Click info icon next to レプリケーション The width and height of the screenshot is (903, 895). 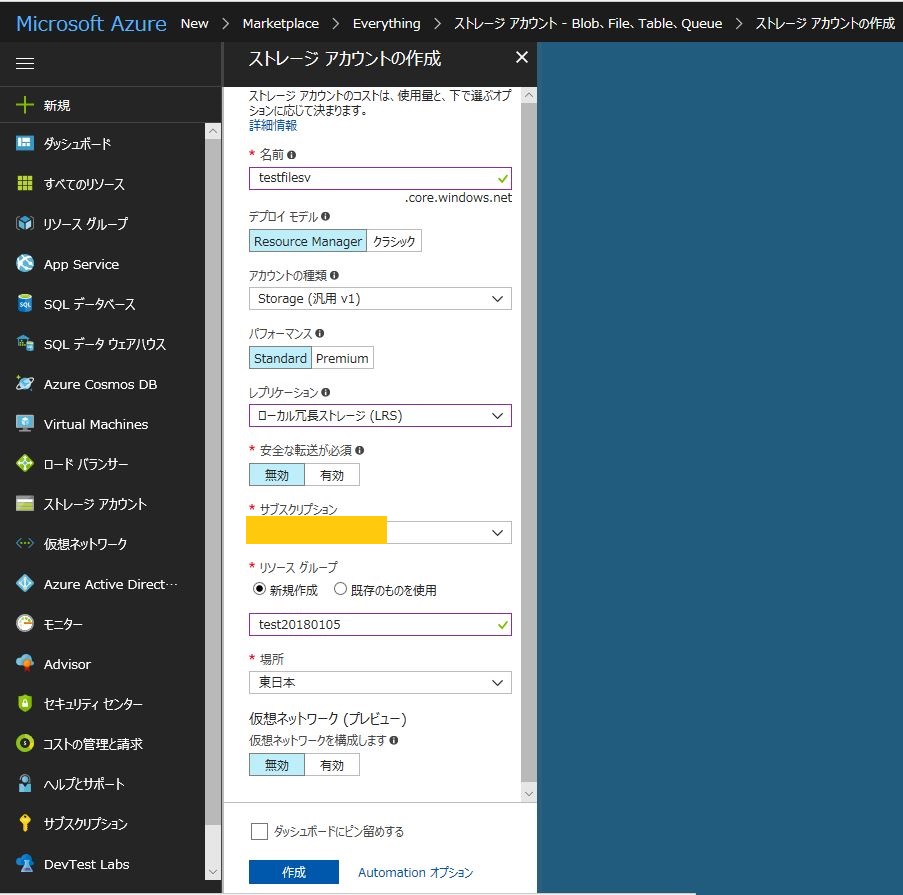[x=325, y=392]
